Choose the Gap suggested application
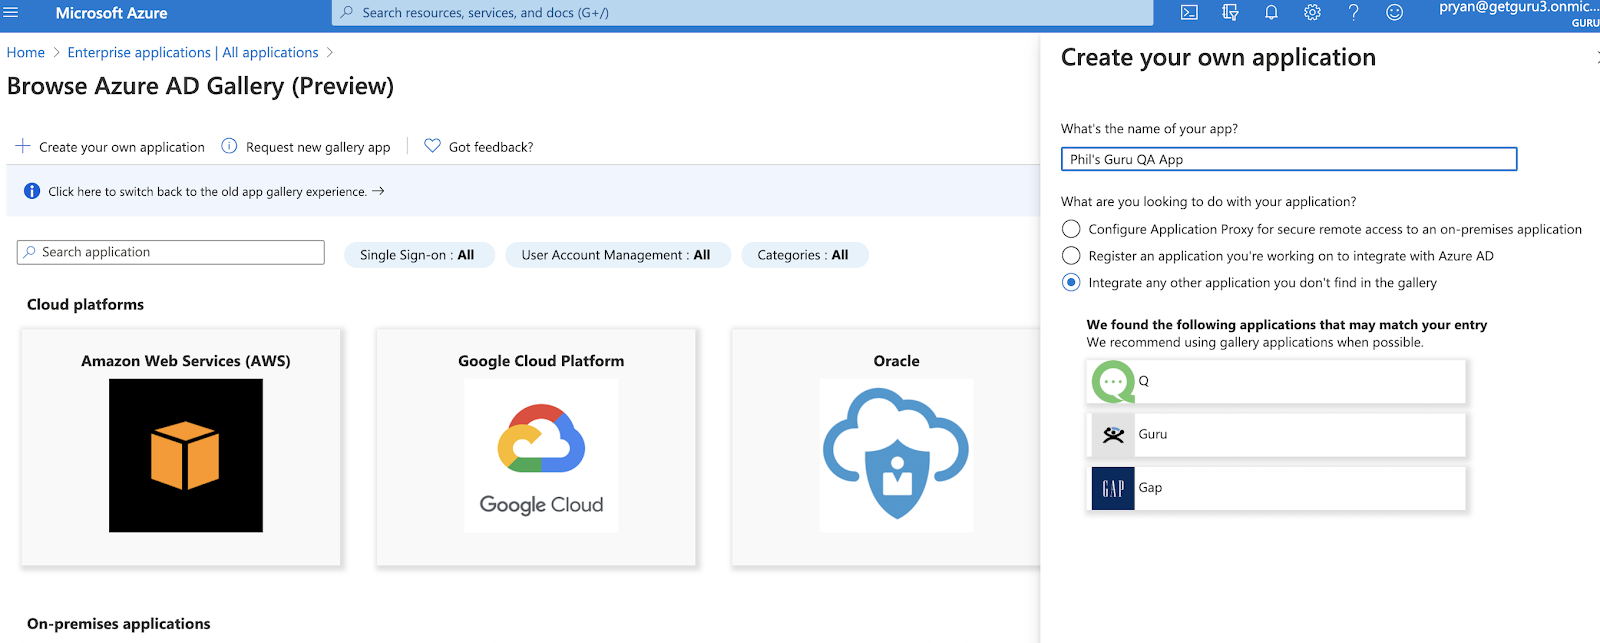 tap(1276, 488)
